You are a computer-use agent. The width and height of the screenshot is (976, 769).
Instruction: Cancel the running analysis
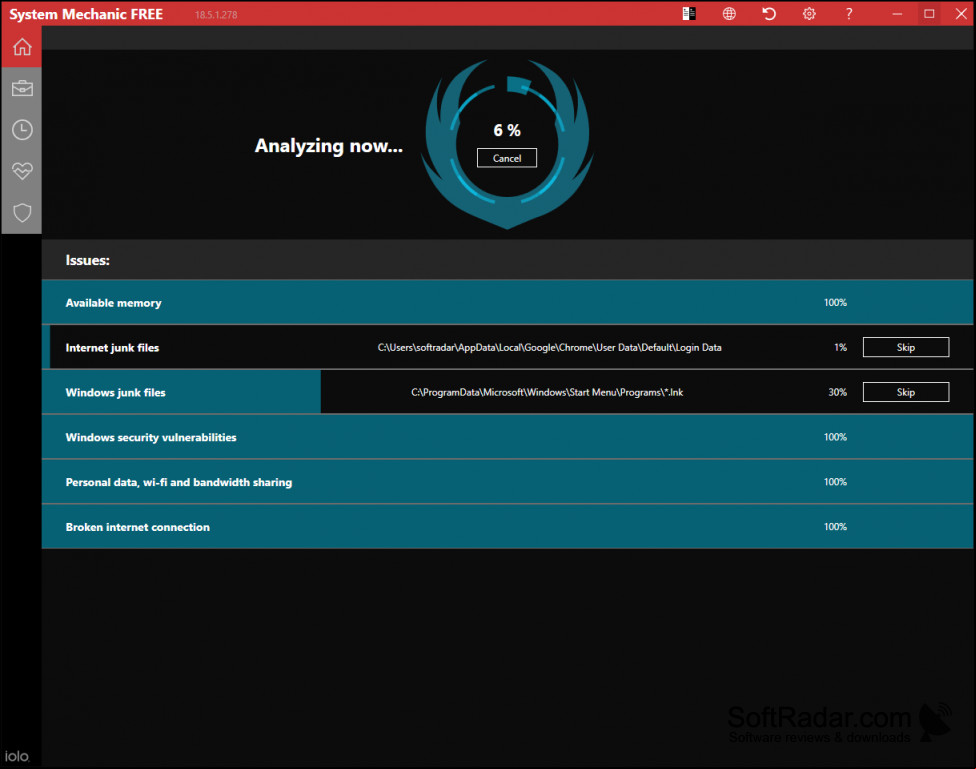pos(507,158)
